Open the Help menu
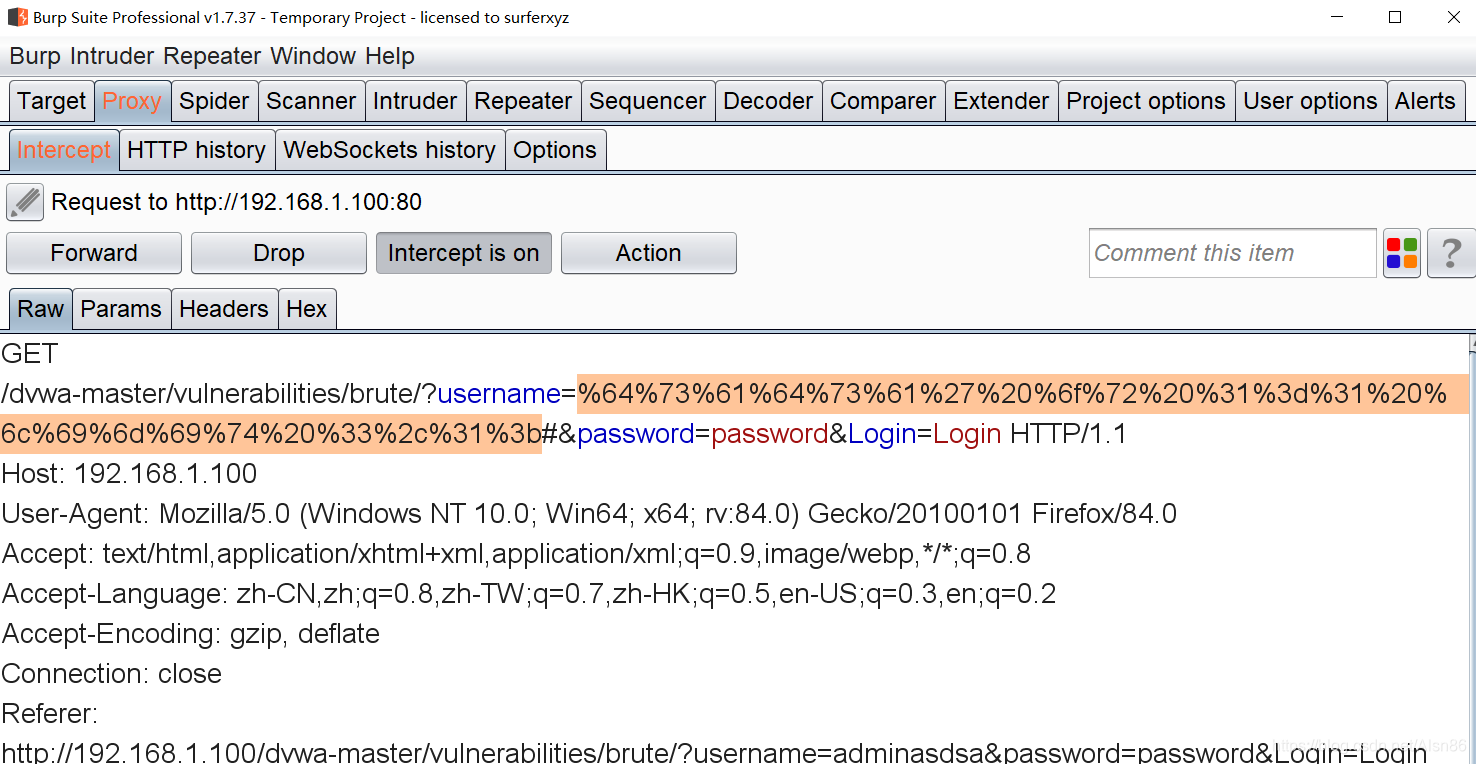Image resolution: width=1476 pixels, height=764 pixels. click(x=390, y=56)
